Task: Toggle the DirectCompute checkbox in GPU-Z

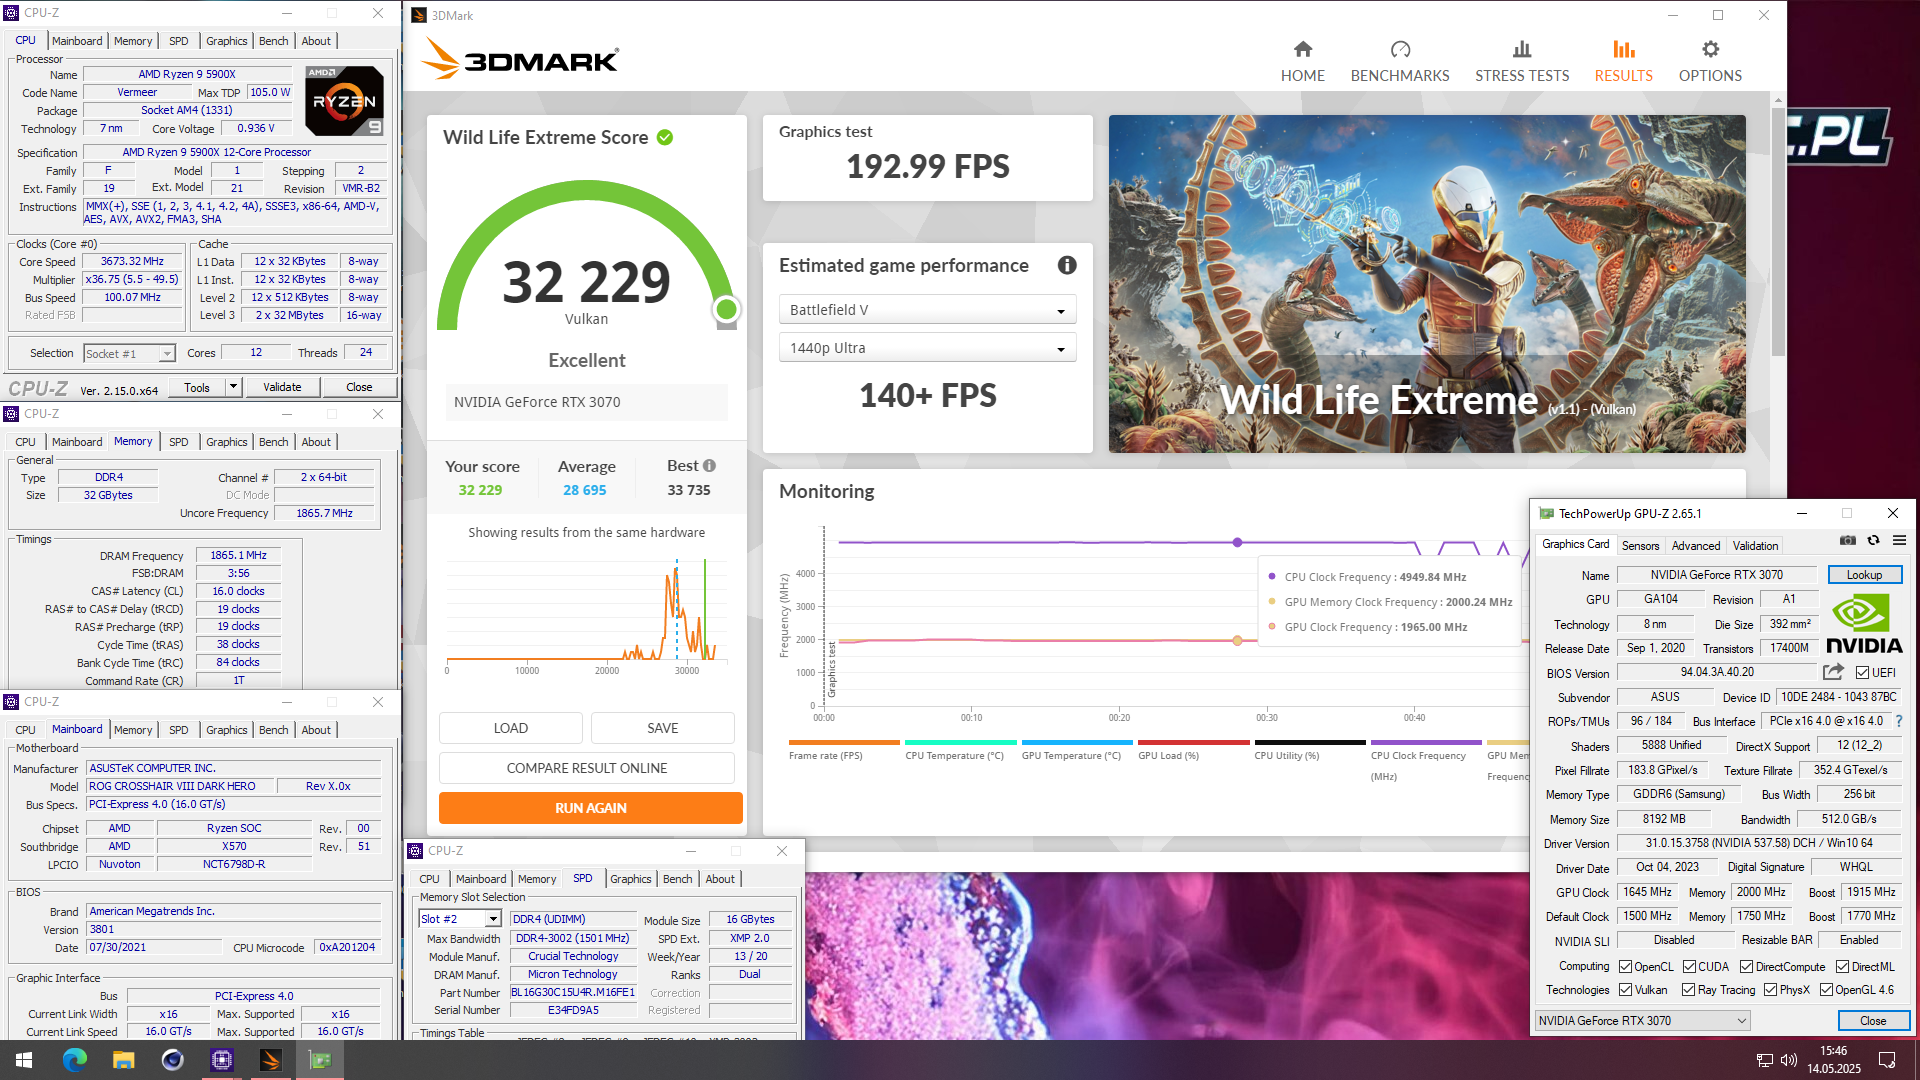Action: pos(1746,967)
